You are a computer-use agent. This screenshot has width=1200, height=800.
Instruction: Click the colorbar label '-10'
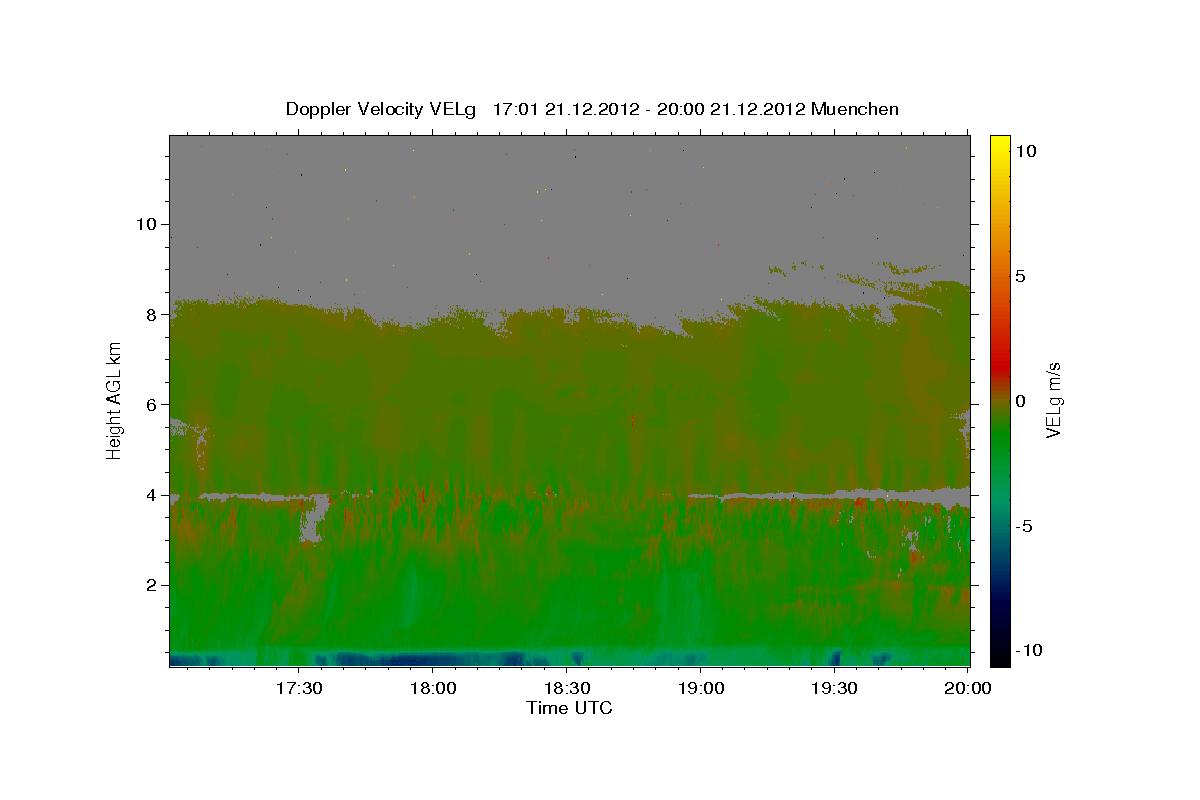(x=1028, y=650)
